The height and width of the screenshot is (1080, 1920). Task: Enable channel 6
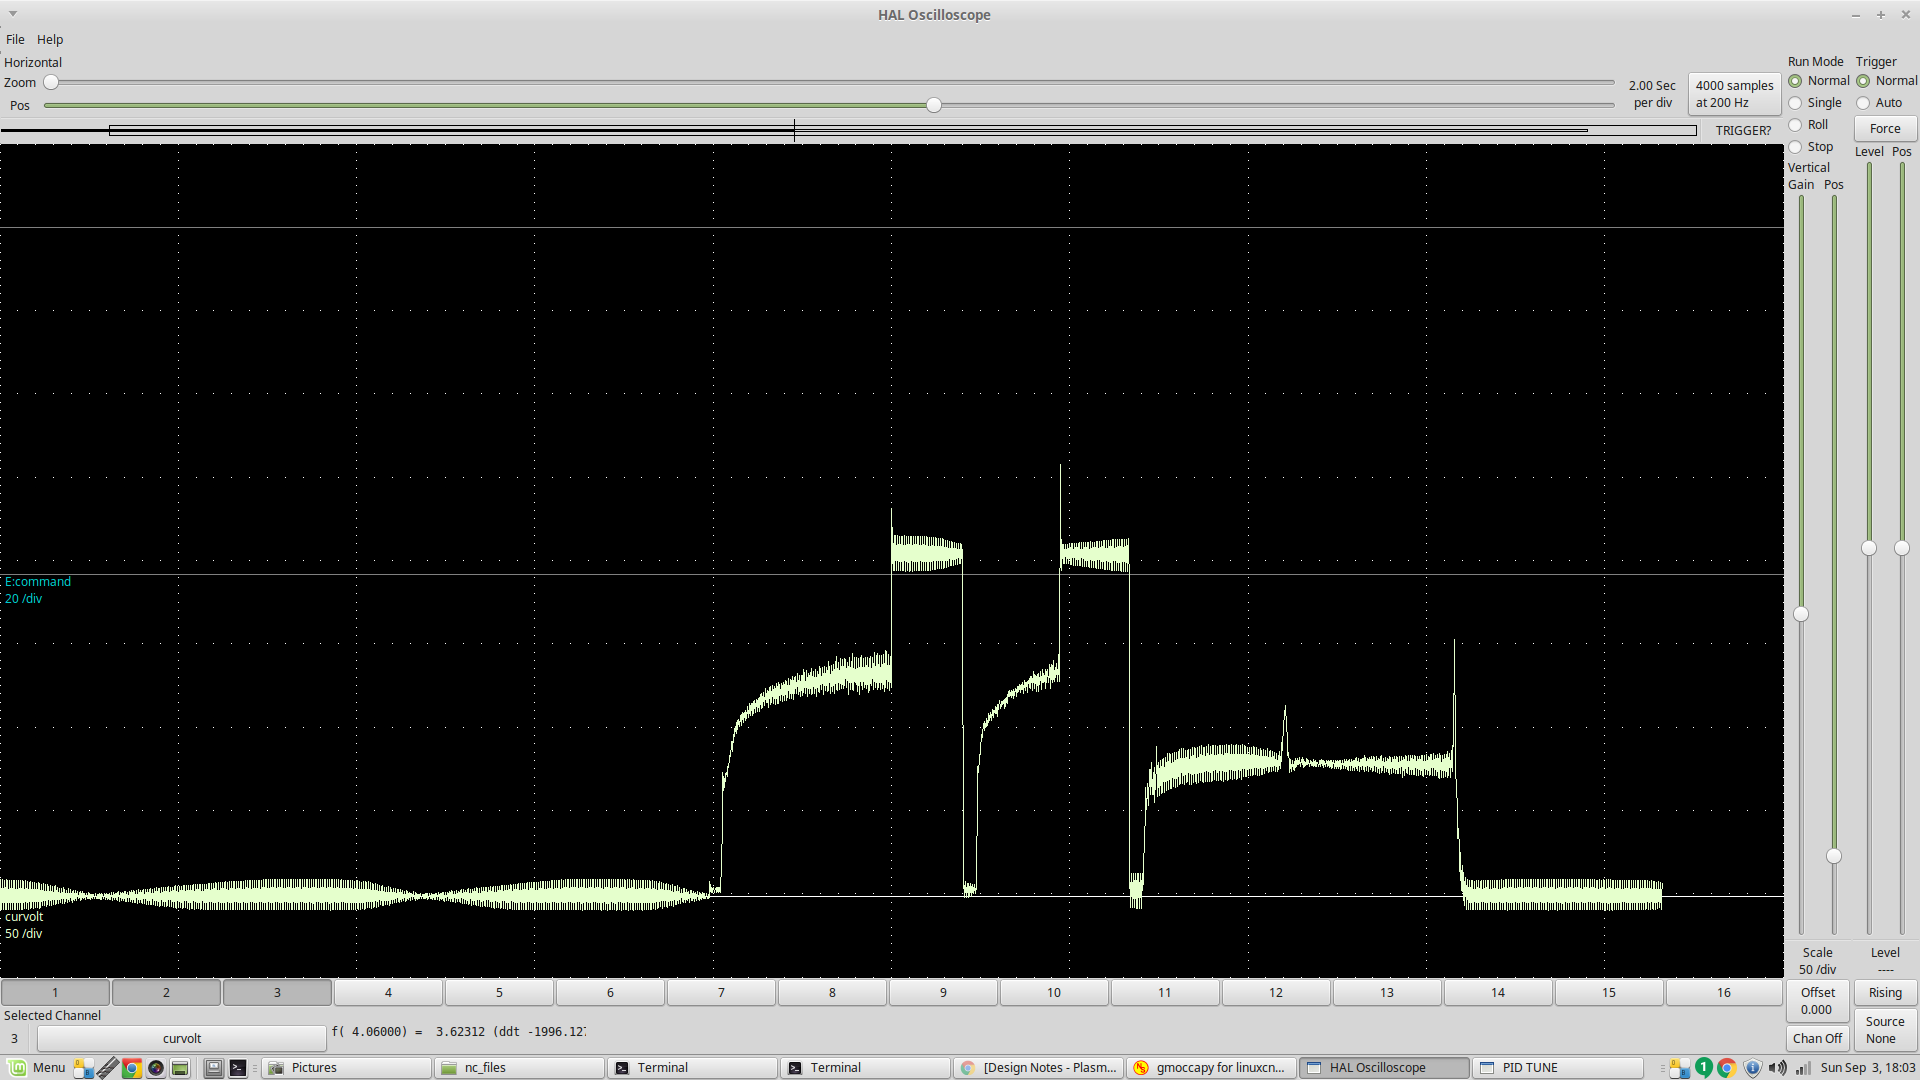(610, 992)
